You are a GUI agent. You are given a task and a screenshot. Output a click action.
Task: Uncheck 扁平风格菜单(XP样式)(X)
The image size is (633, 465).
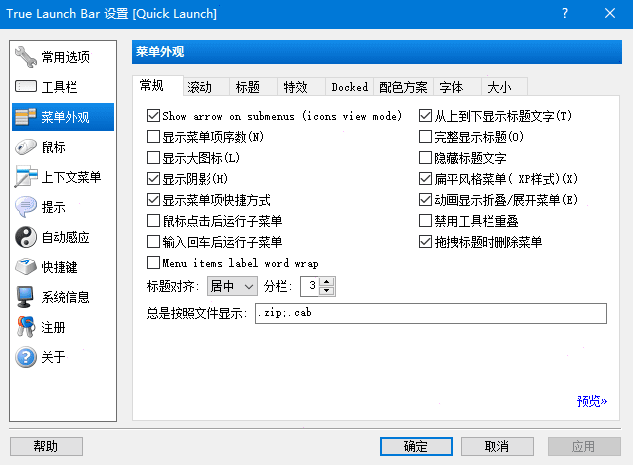[x=425, y=179]
